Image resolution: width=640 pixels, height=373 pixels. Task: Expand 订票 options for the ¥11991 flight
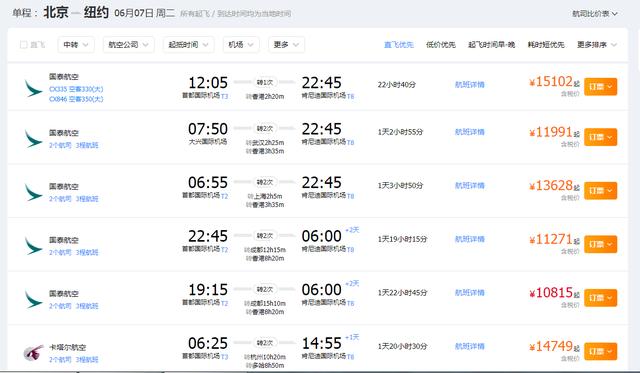pos(600,137)
